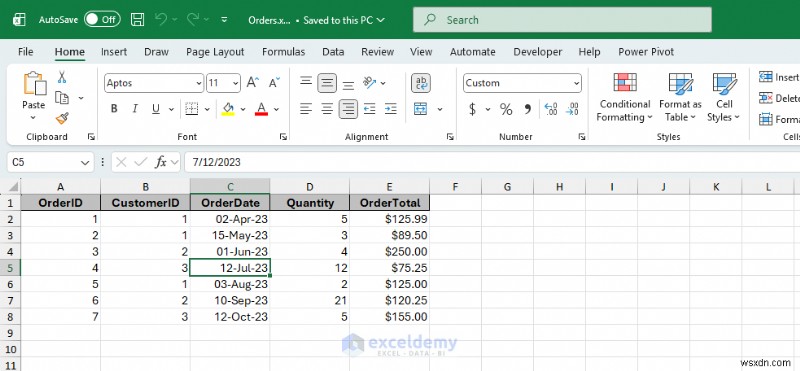The image size is (800, 371).
Task: Open the Formulas tab
Action: [x=283, y=52]
